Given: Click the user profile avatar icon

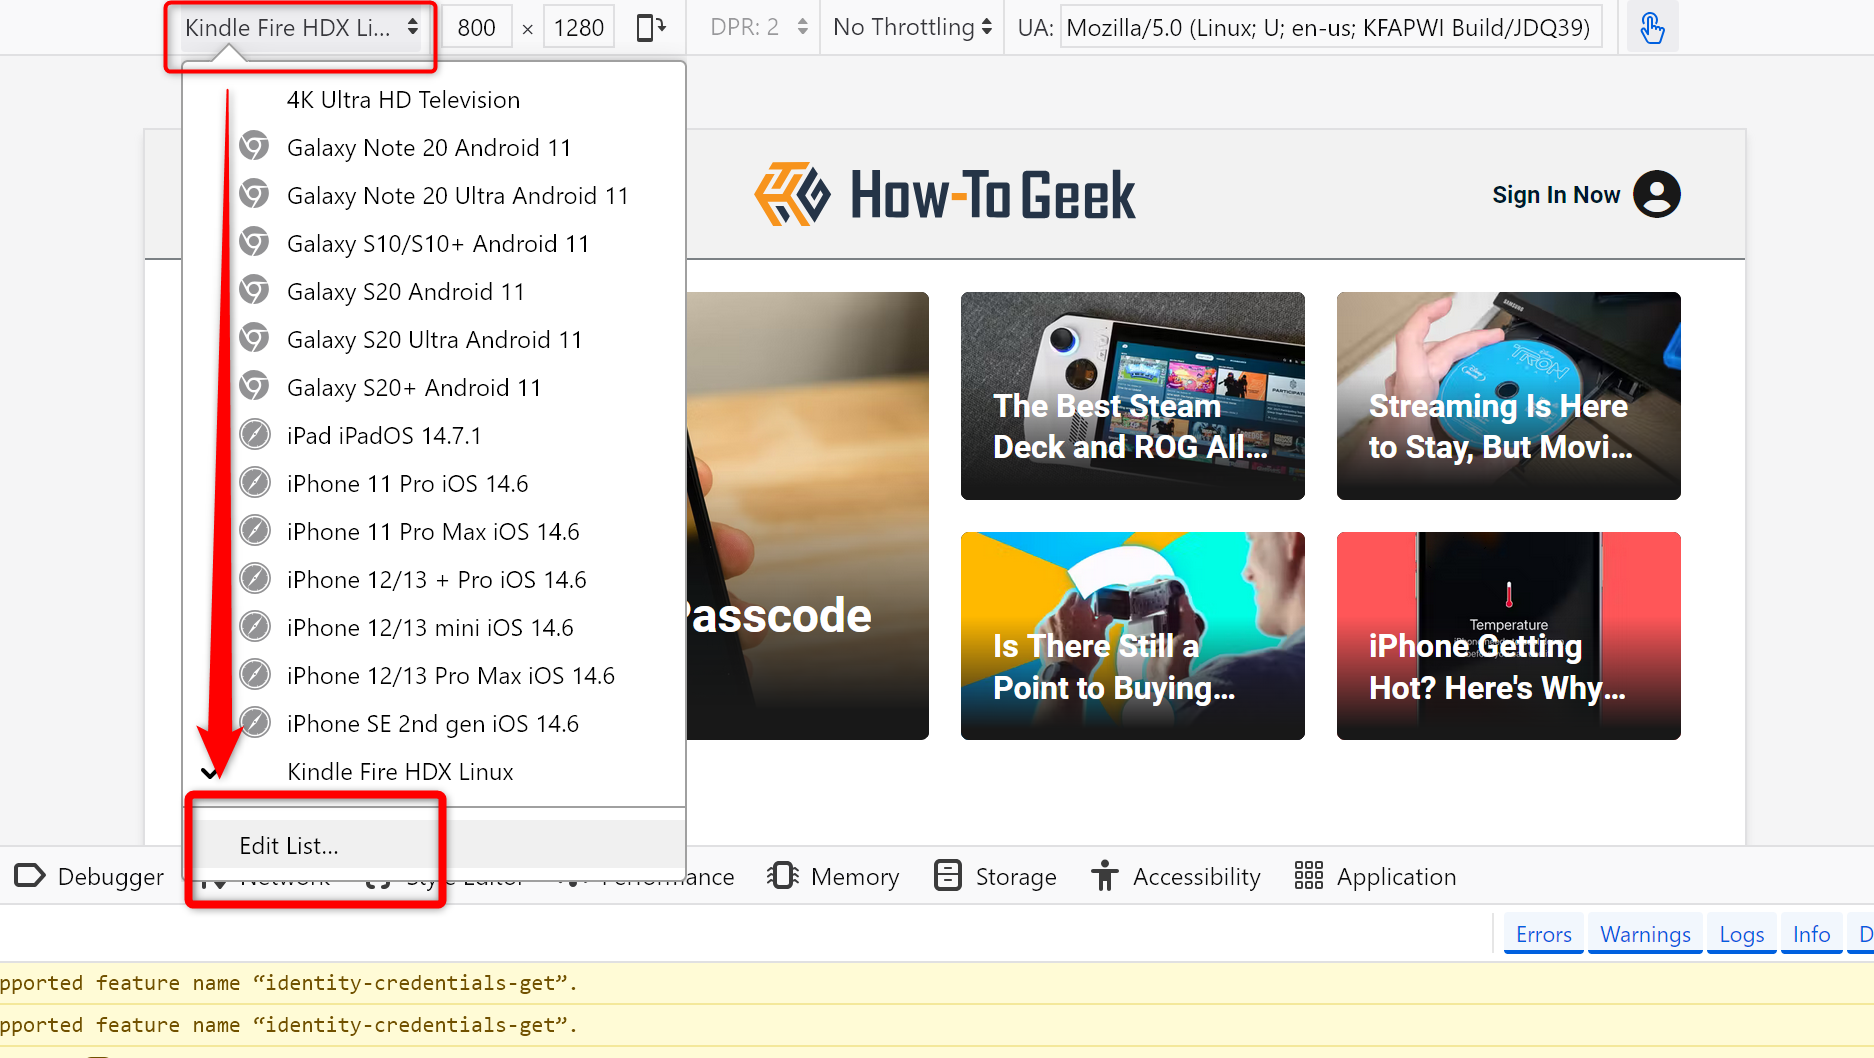Looking at the screenshot, I should click(x=1657, y=194).
